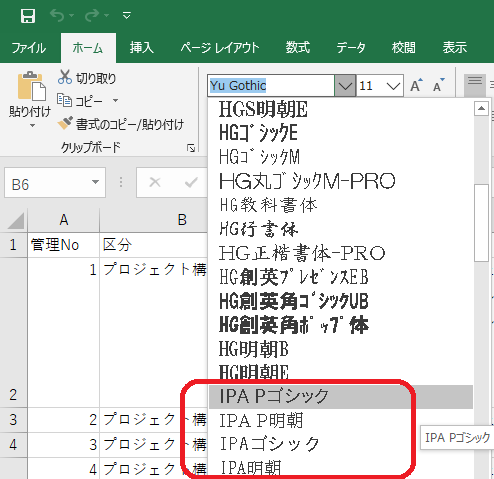494x479 pixels.
Task: Click the Yu Gothic font name field
Action: 271,86
